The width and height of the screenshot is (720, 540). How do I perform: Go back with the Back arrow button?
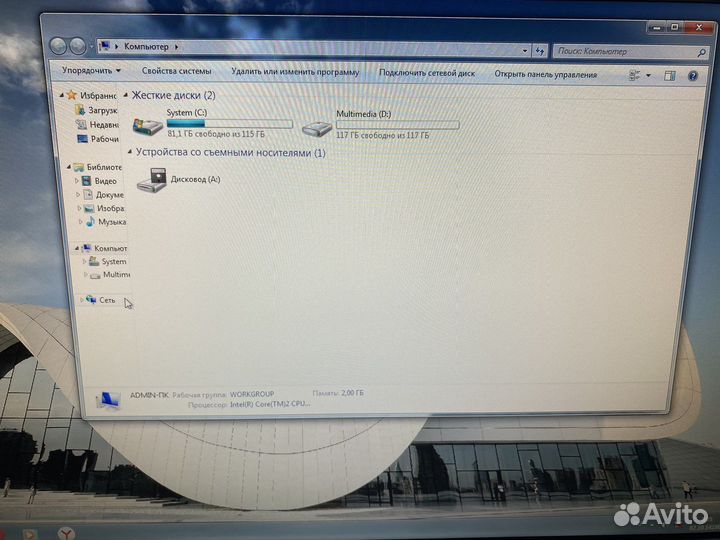[58, 45]
